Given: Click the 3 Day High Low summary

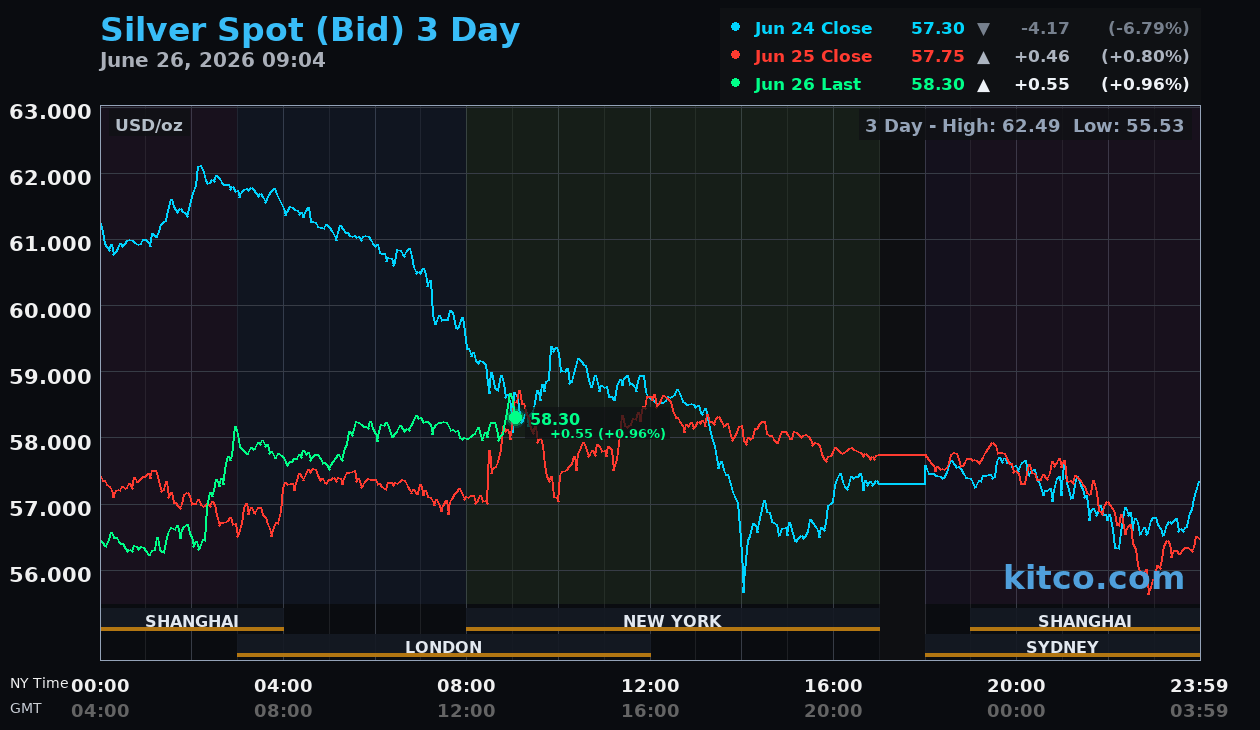Looking at the screenshot, I should pyautogui.click(x=1025, y=126).
